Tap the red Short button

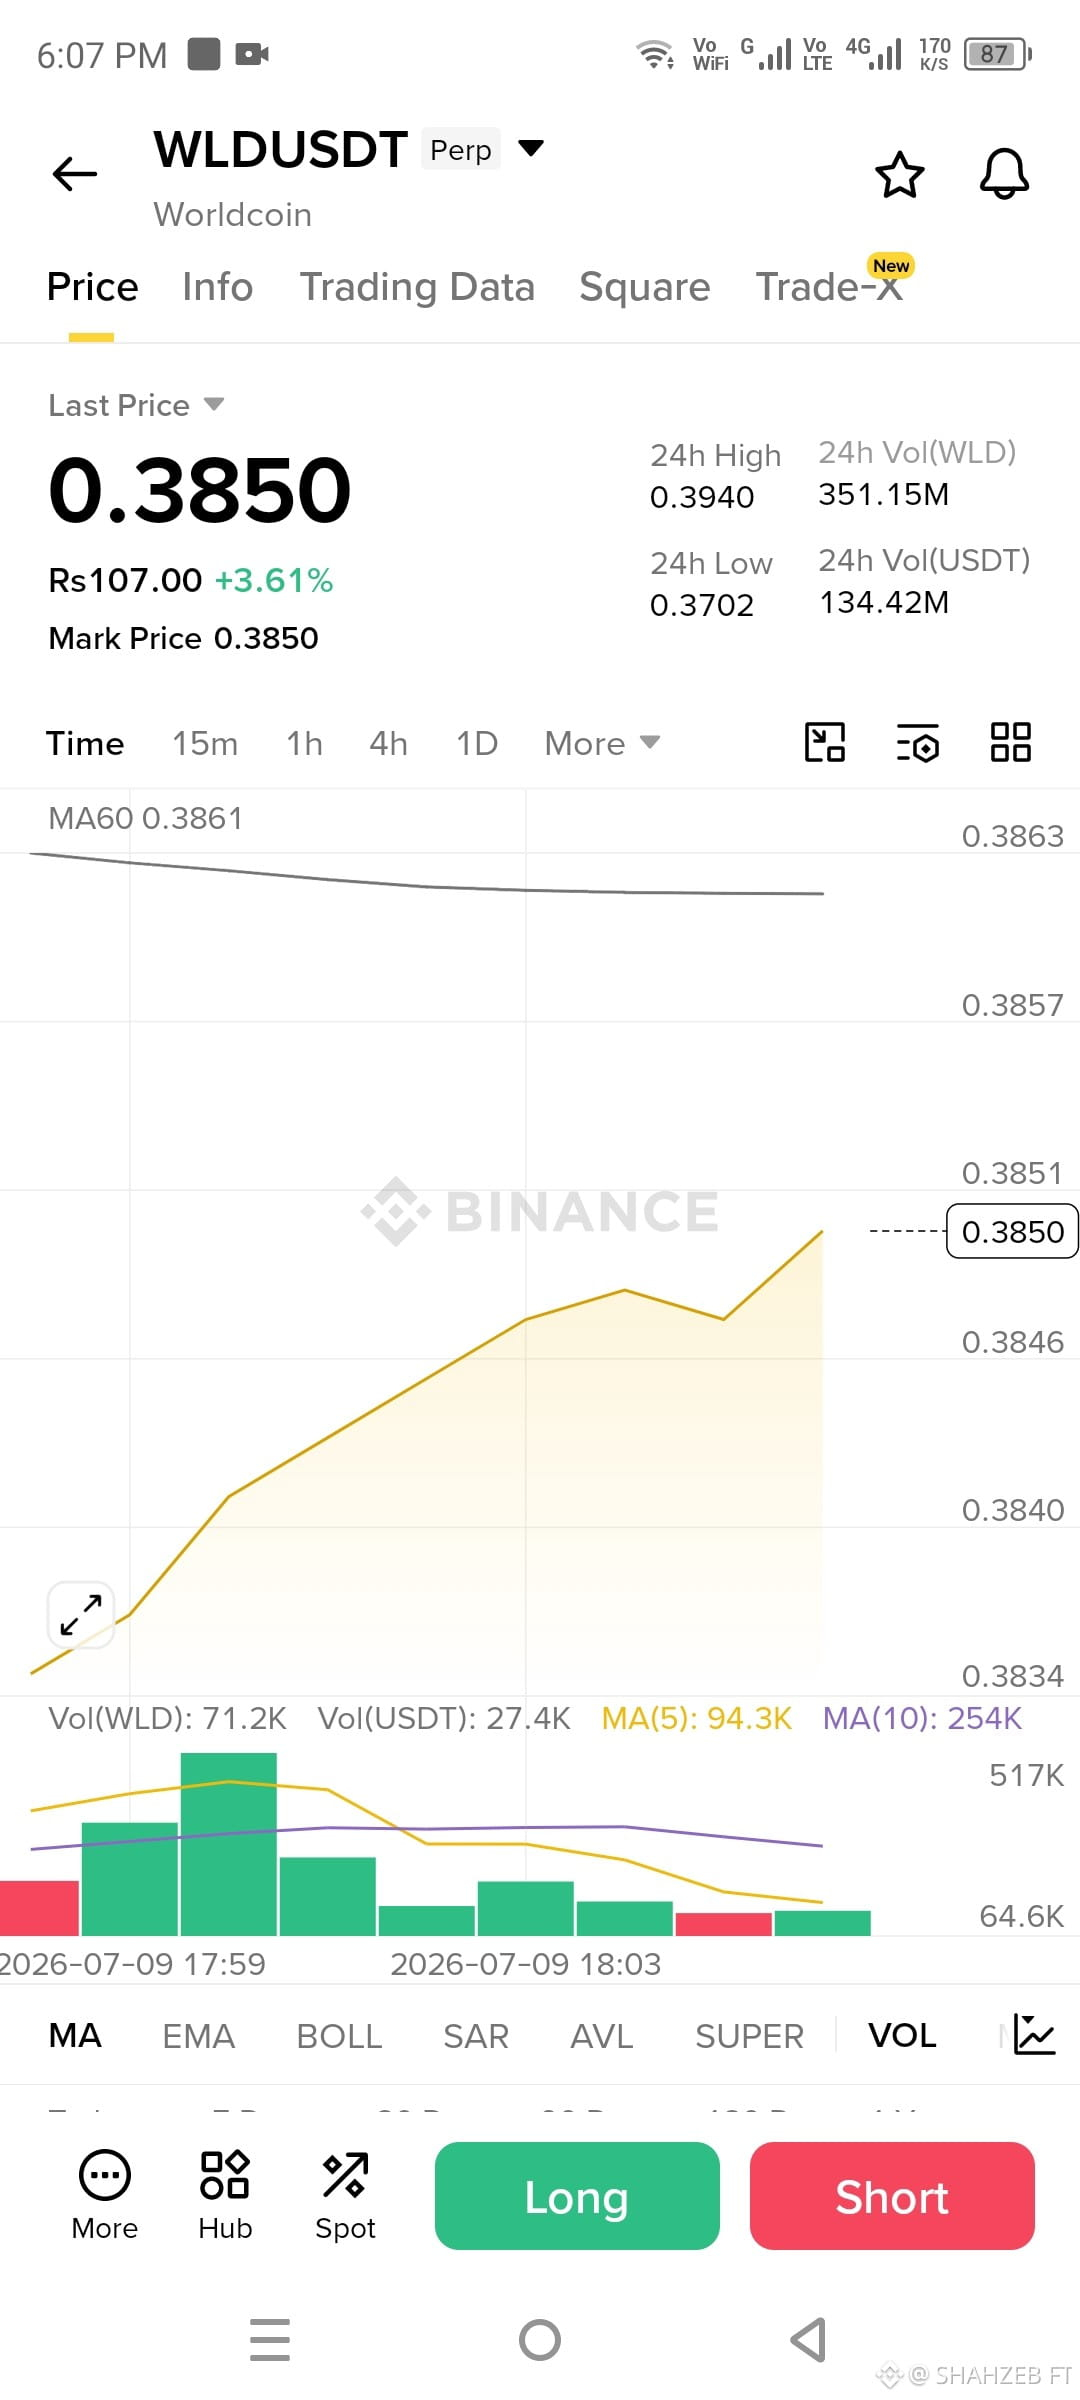(x=892, y=2196)
